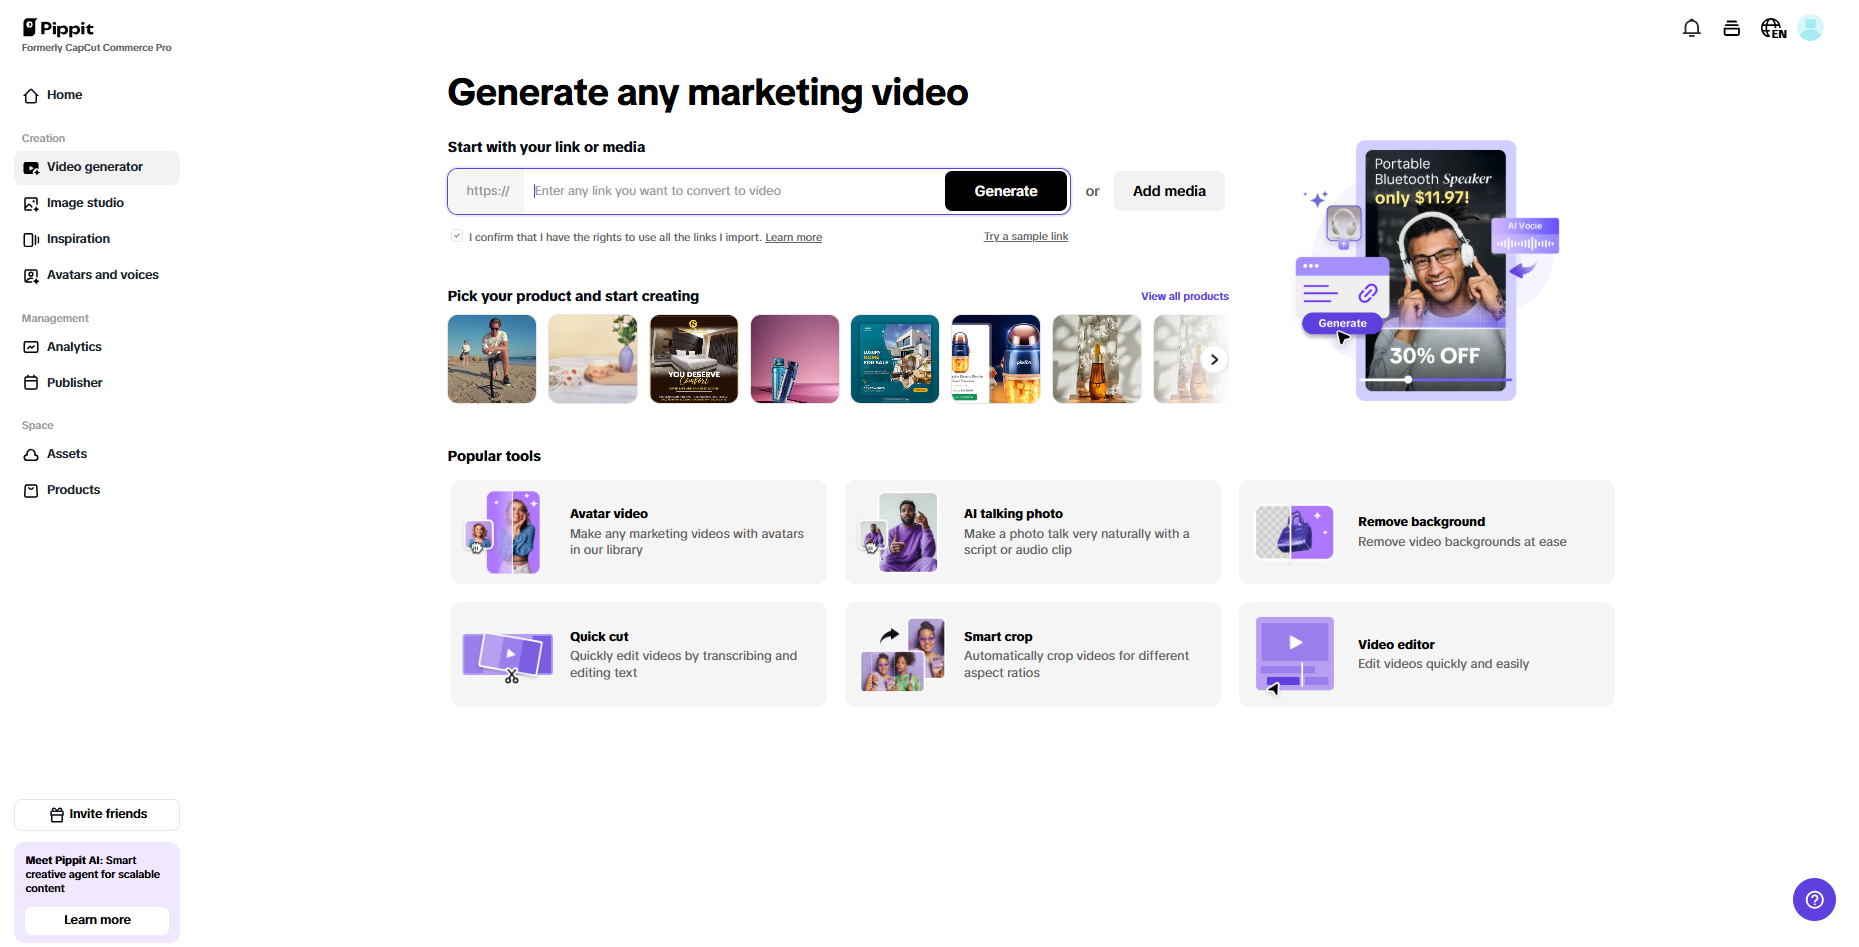Uncheck the rights confirmation checkbox
The width and height of the screenshot is (1859, 947).
(x=456, y=235)
